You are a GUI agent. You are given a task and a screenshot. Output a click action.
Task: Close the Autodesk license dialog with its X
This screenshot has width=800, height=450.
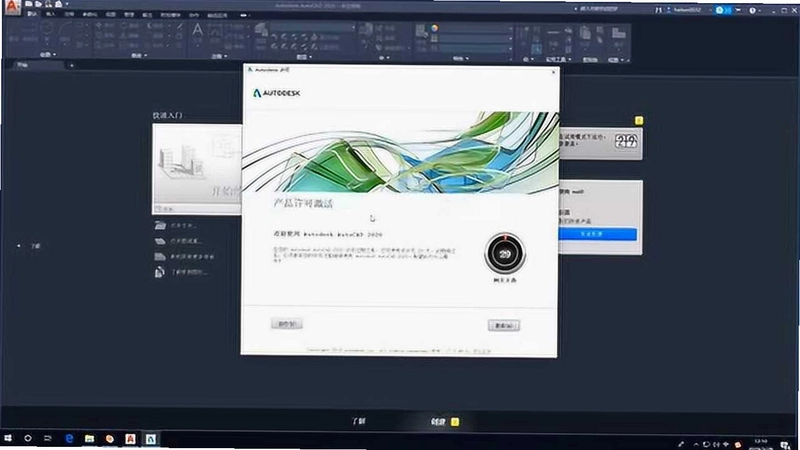click(x=554, y=72)
